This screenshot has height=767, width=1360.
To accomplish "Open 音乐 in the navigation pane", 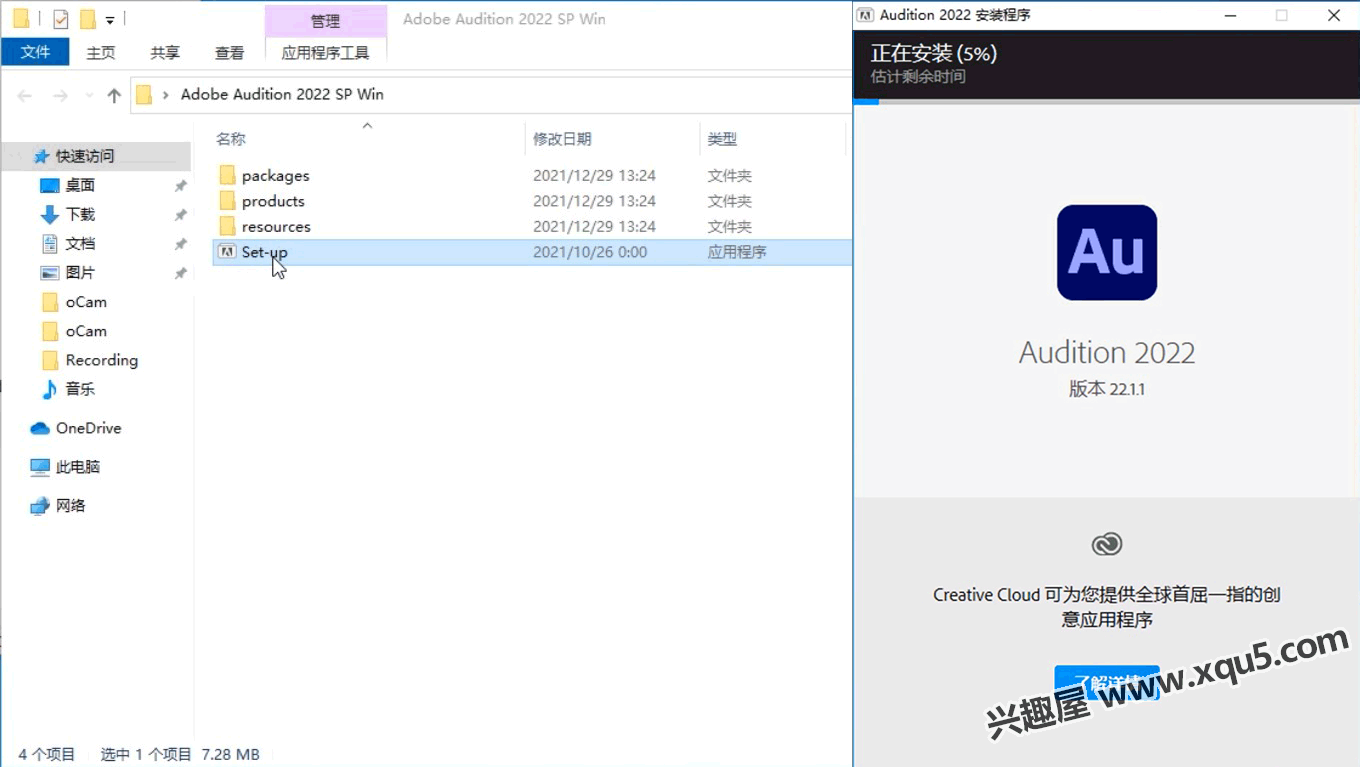I will [x=80, y=389].
